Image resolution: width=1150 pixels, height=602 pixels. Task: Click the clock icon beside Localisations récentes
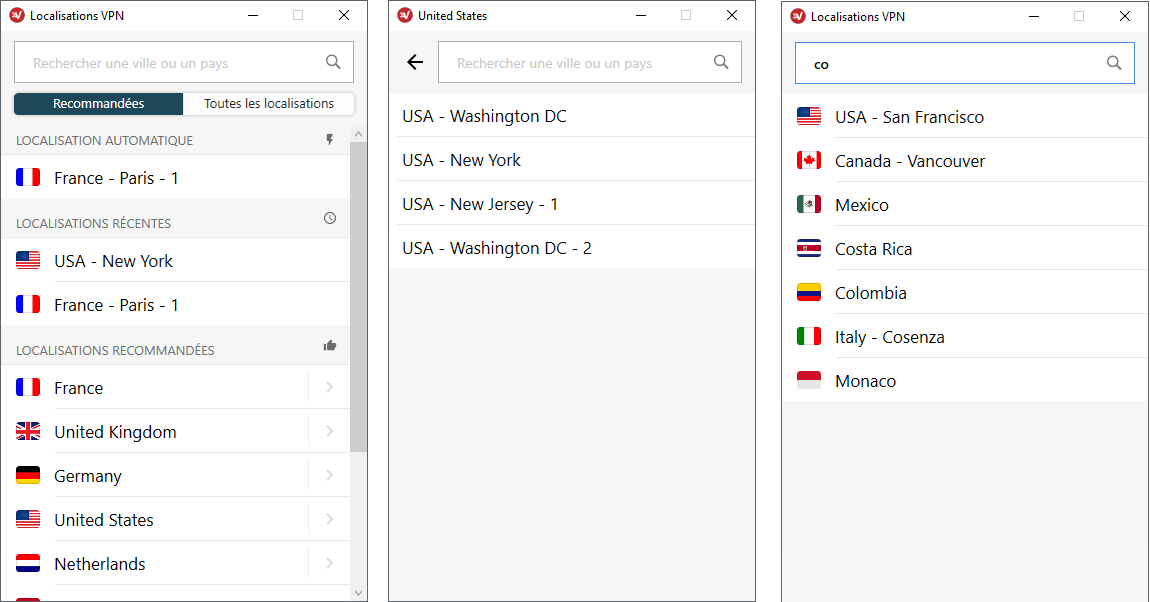click(330, 219)
